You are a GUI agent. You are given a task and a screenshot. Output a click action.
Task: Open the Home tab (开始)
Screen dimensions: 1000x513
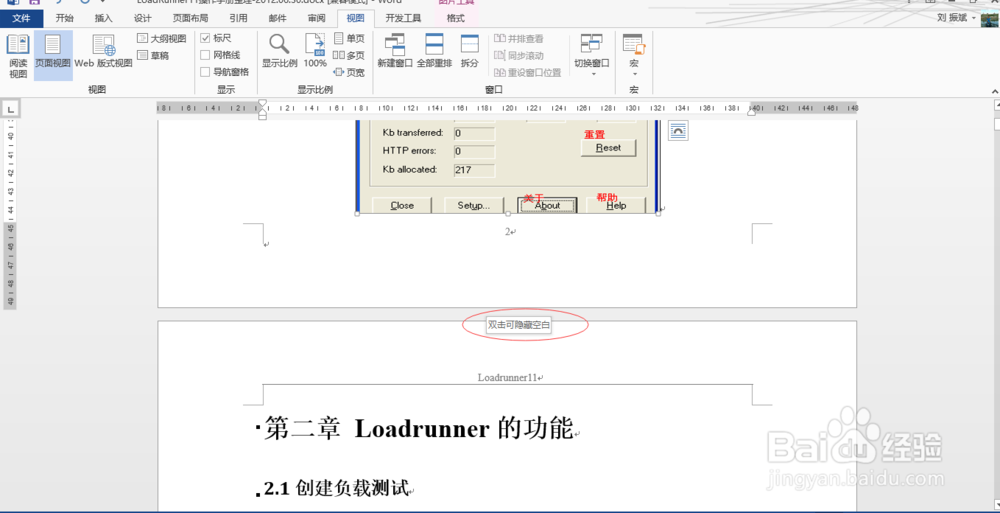point(64,19)
